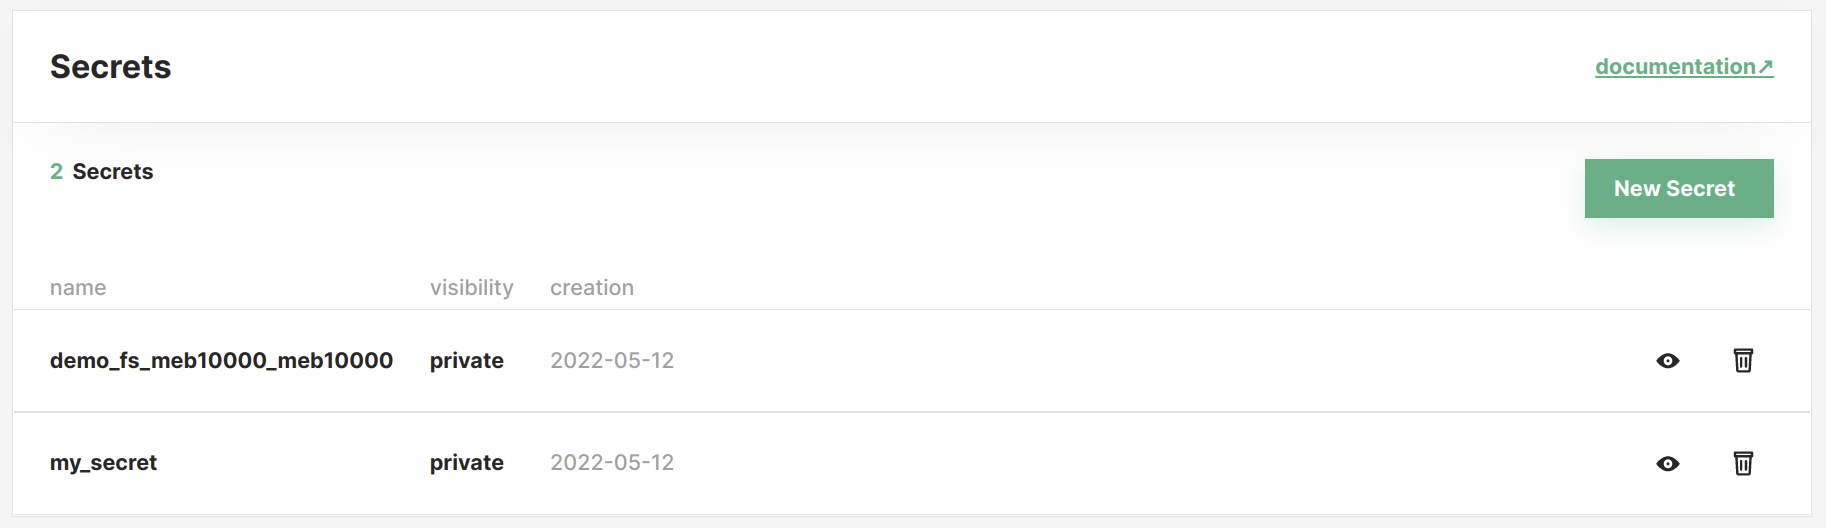Image resolution: width=1826 pixels, height=528 pixels.
Task: Show the my_secret value using eye icon
Action: [1667, 464]
